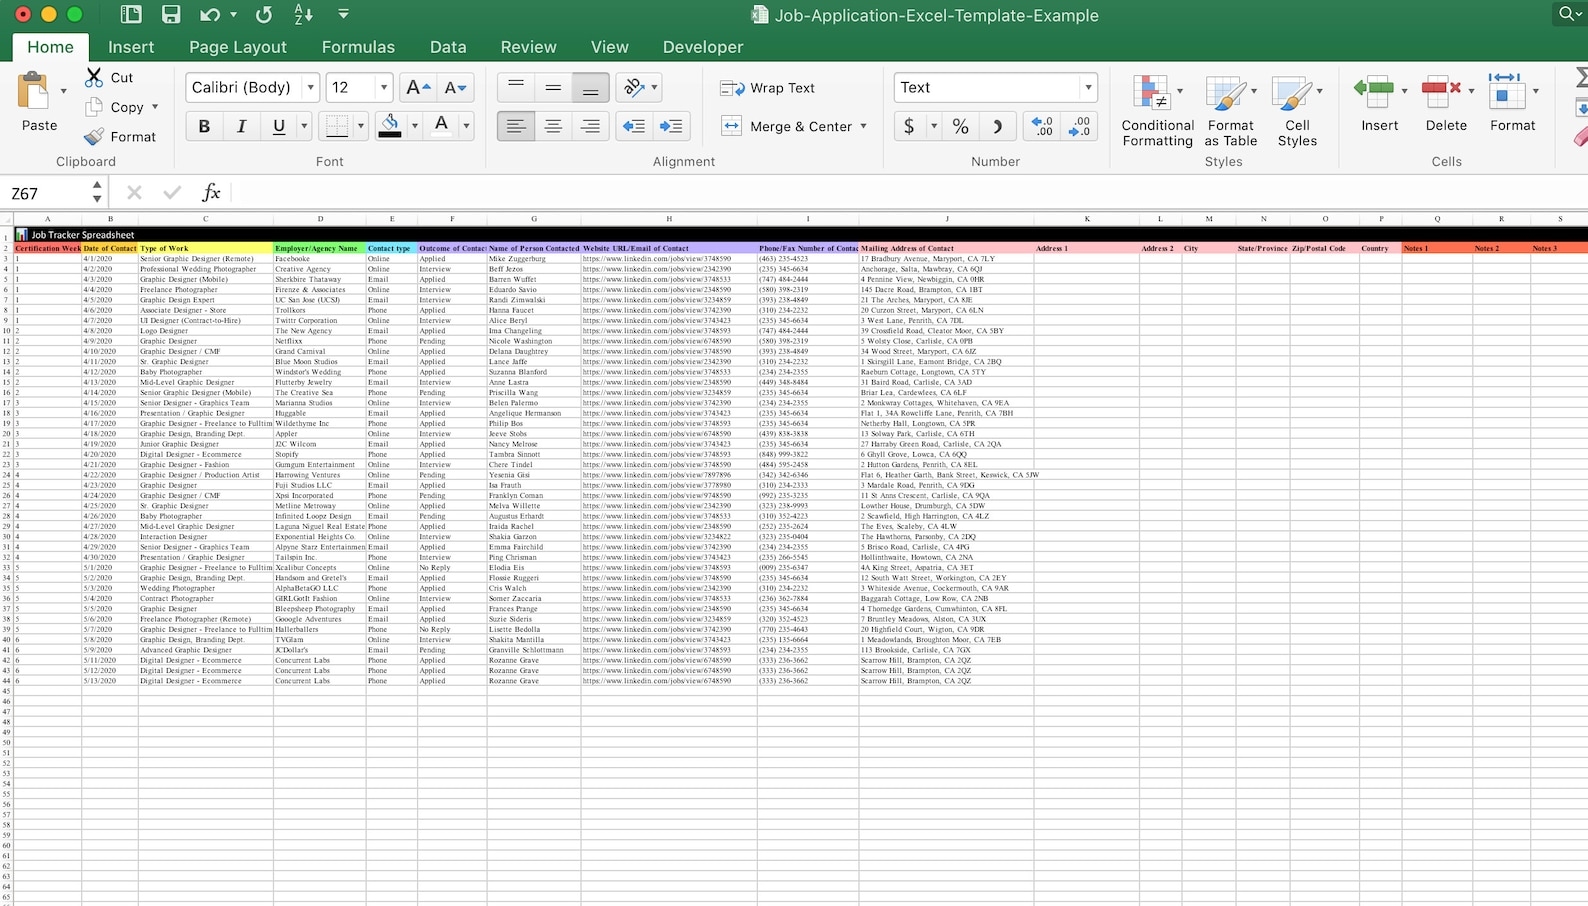The image size is (1588, 906).
Task: Click the Delete cells button
Action: coord(1445,104)
